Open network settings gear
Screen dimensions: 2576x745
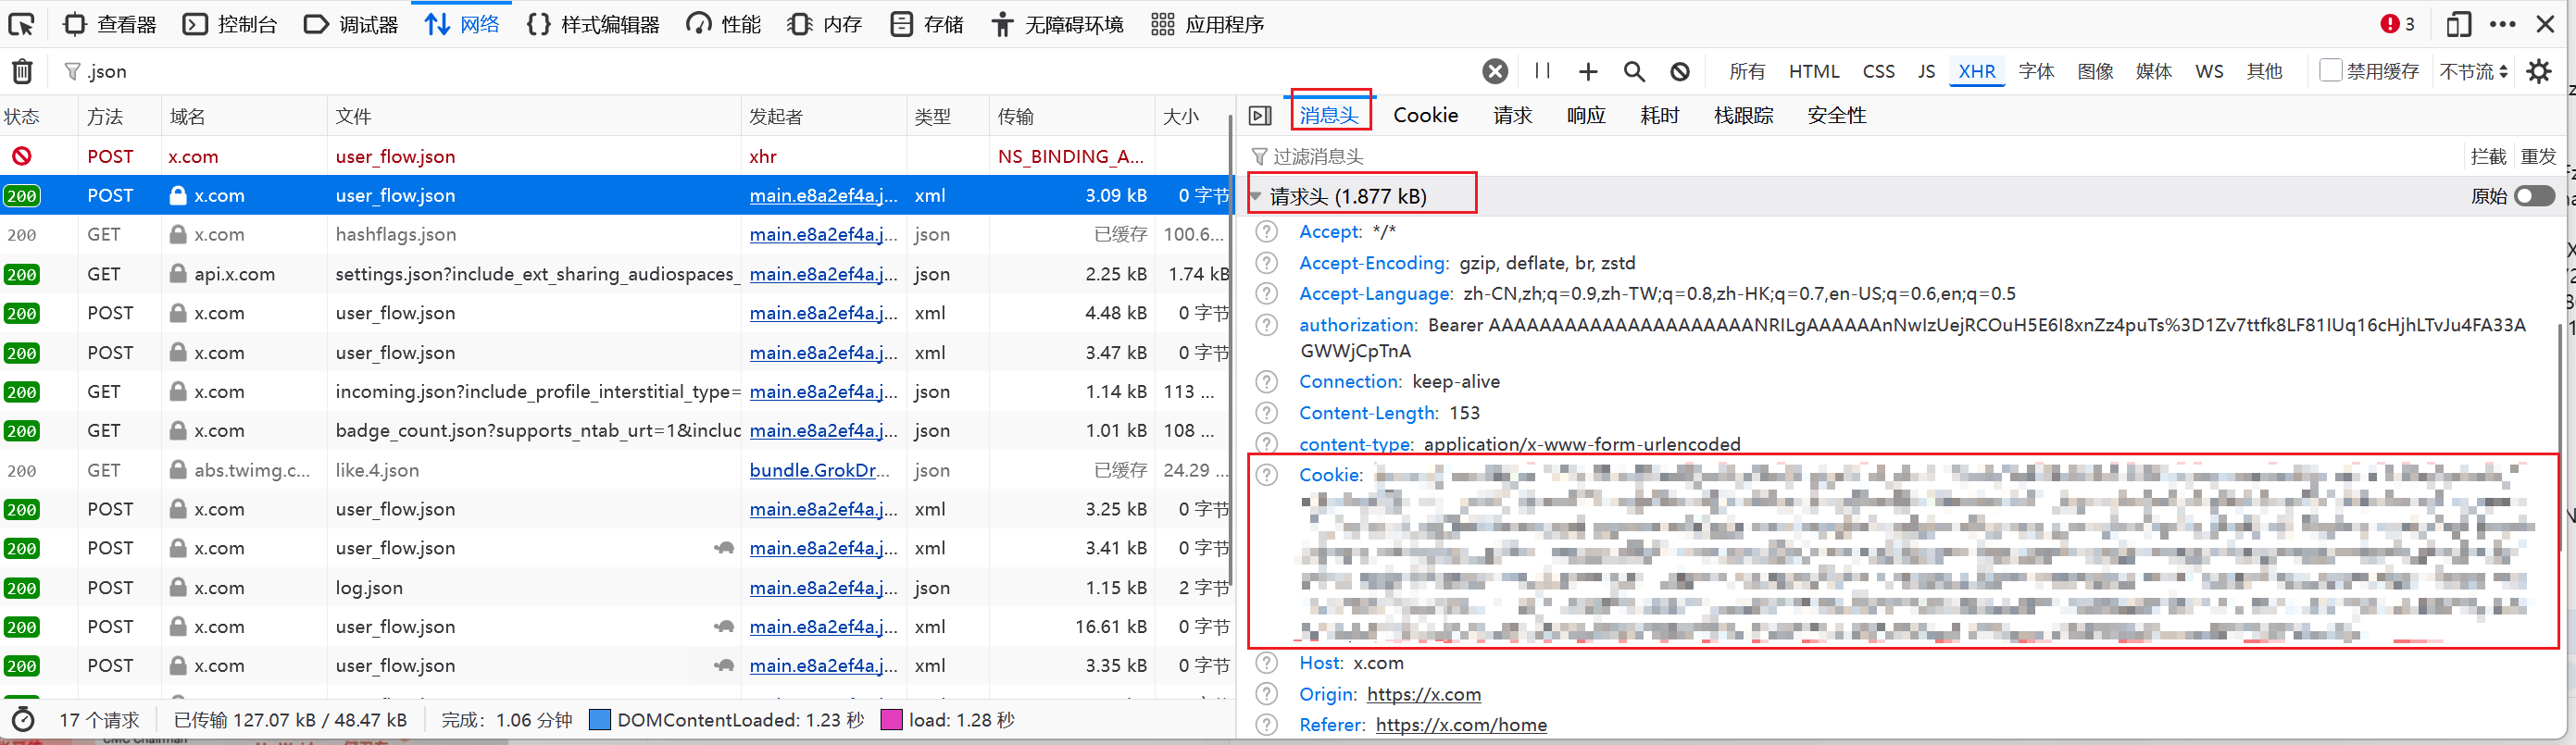click(x=2539, y=71)
